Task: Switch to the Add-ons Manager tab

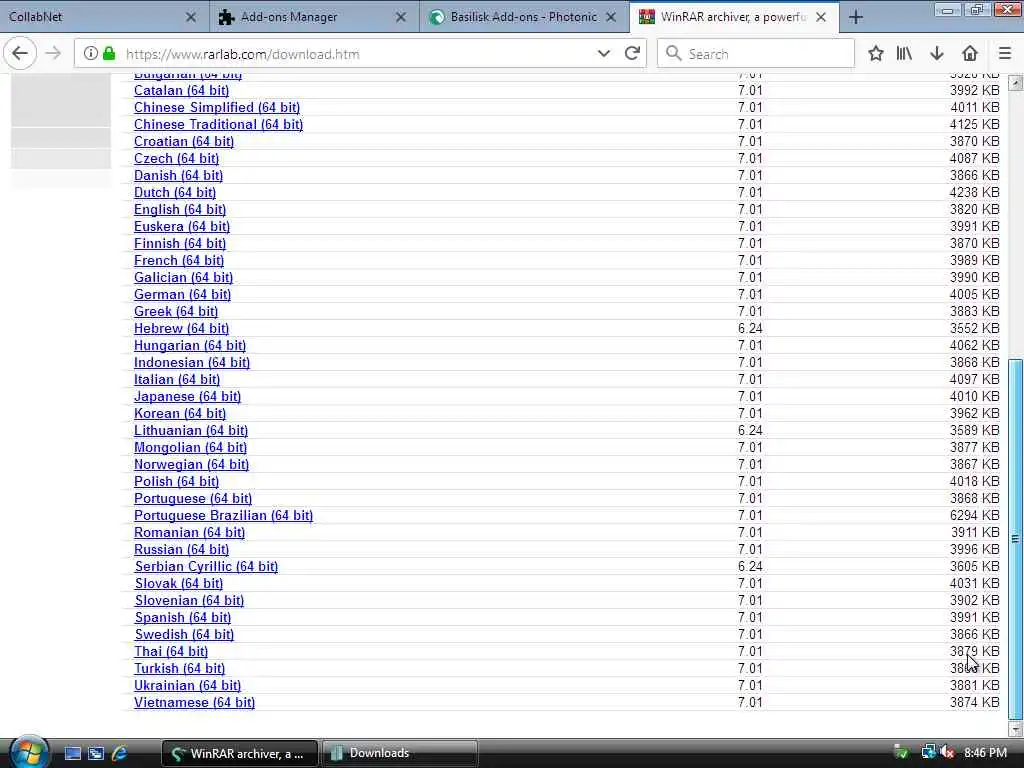Action: click(314, 17)
